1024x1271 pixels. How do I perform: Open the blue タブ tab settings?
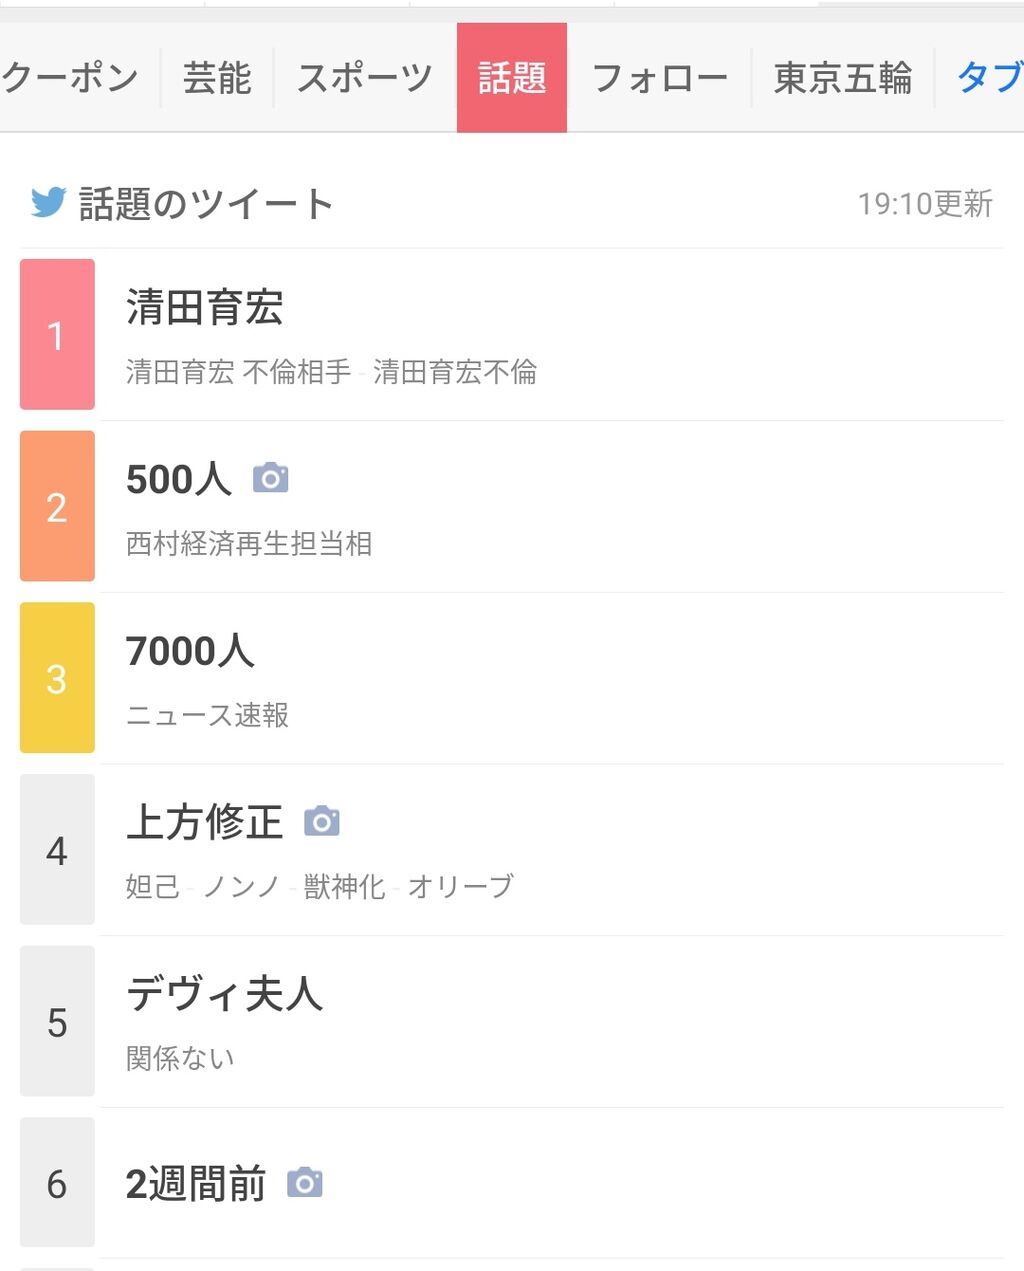click(989, 78)
